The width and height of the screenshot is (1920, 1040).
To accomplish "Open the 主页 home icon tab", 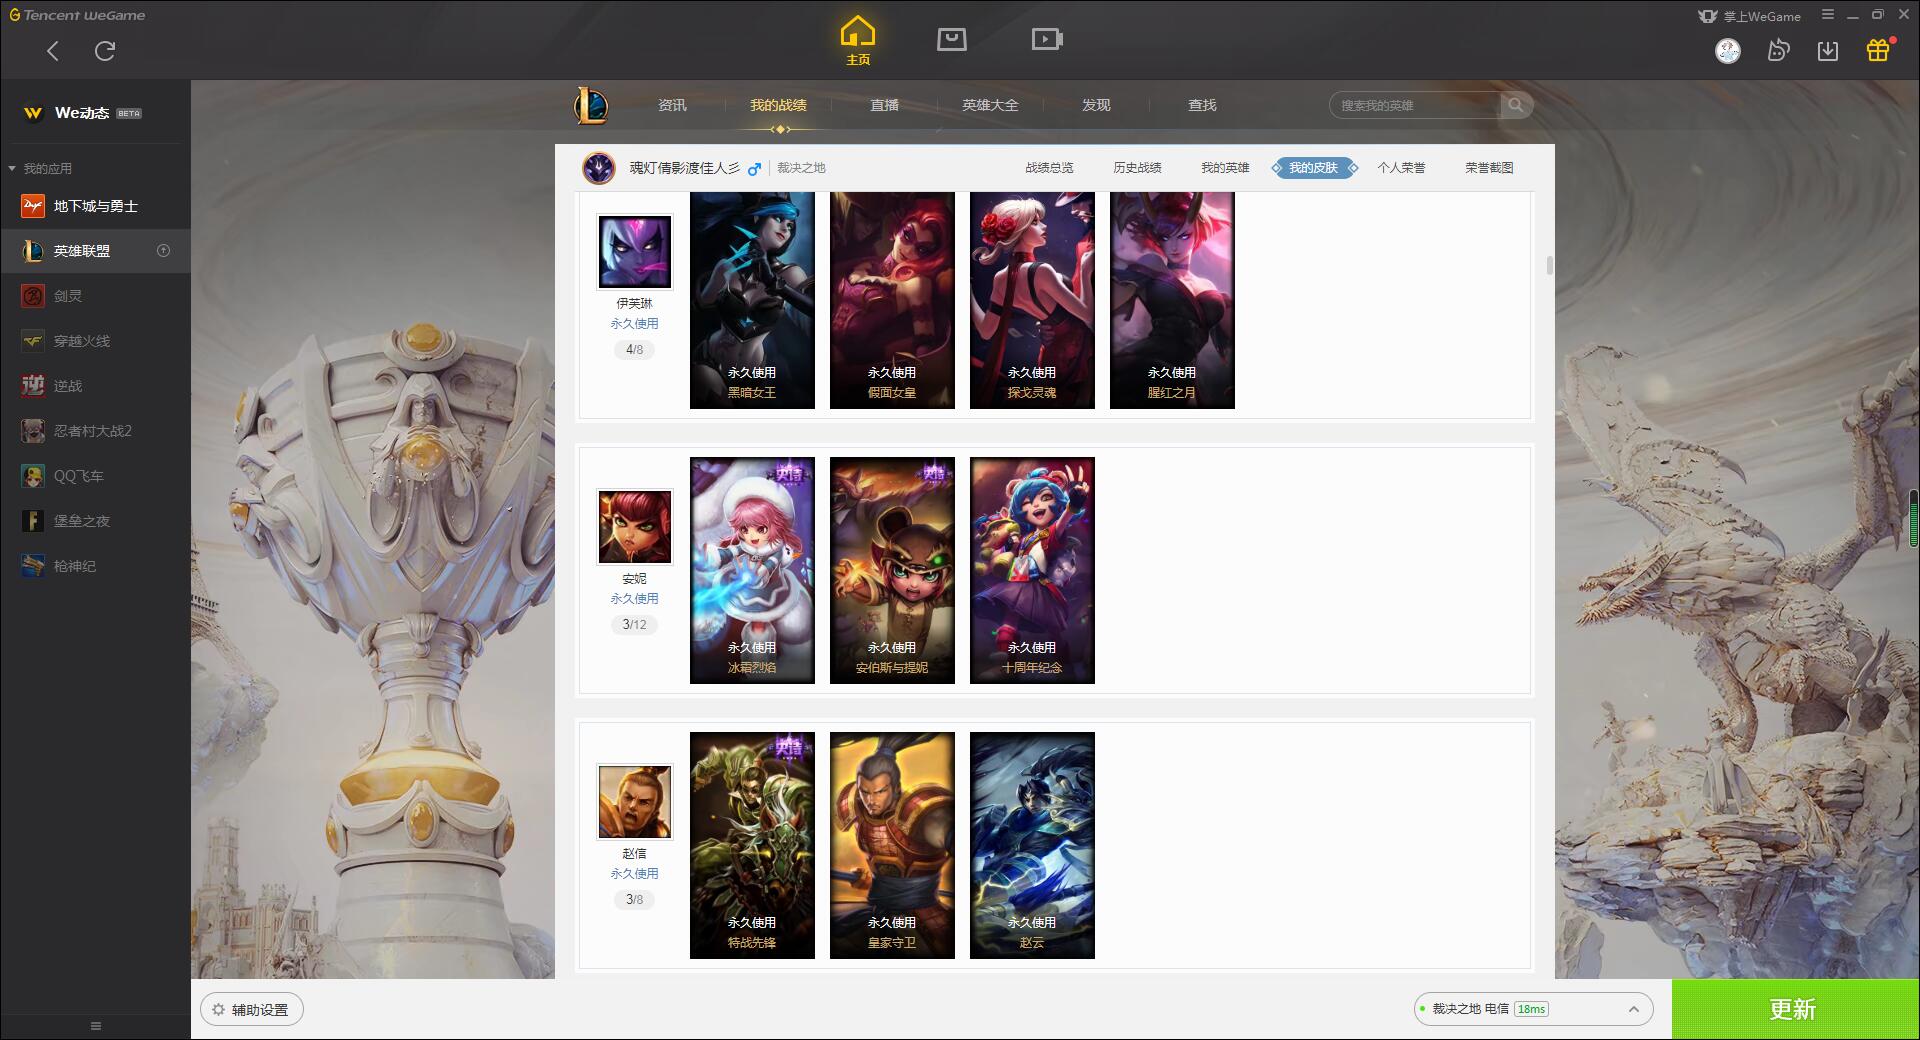I will 858,41.
